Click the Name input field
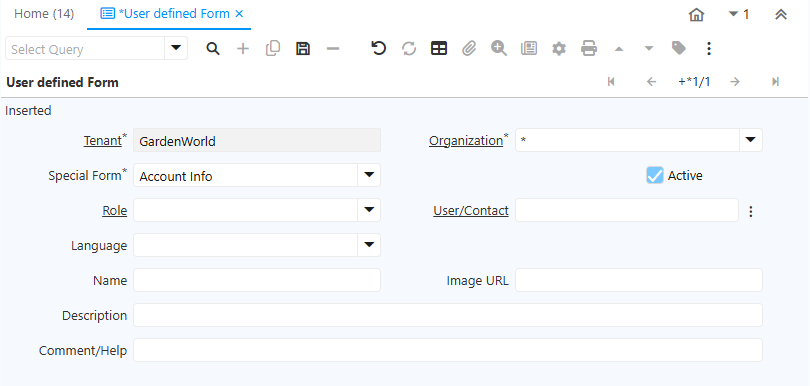 coord(257,280)
